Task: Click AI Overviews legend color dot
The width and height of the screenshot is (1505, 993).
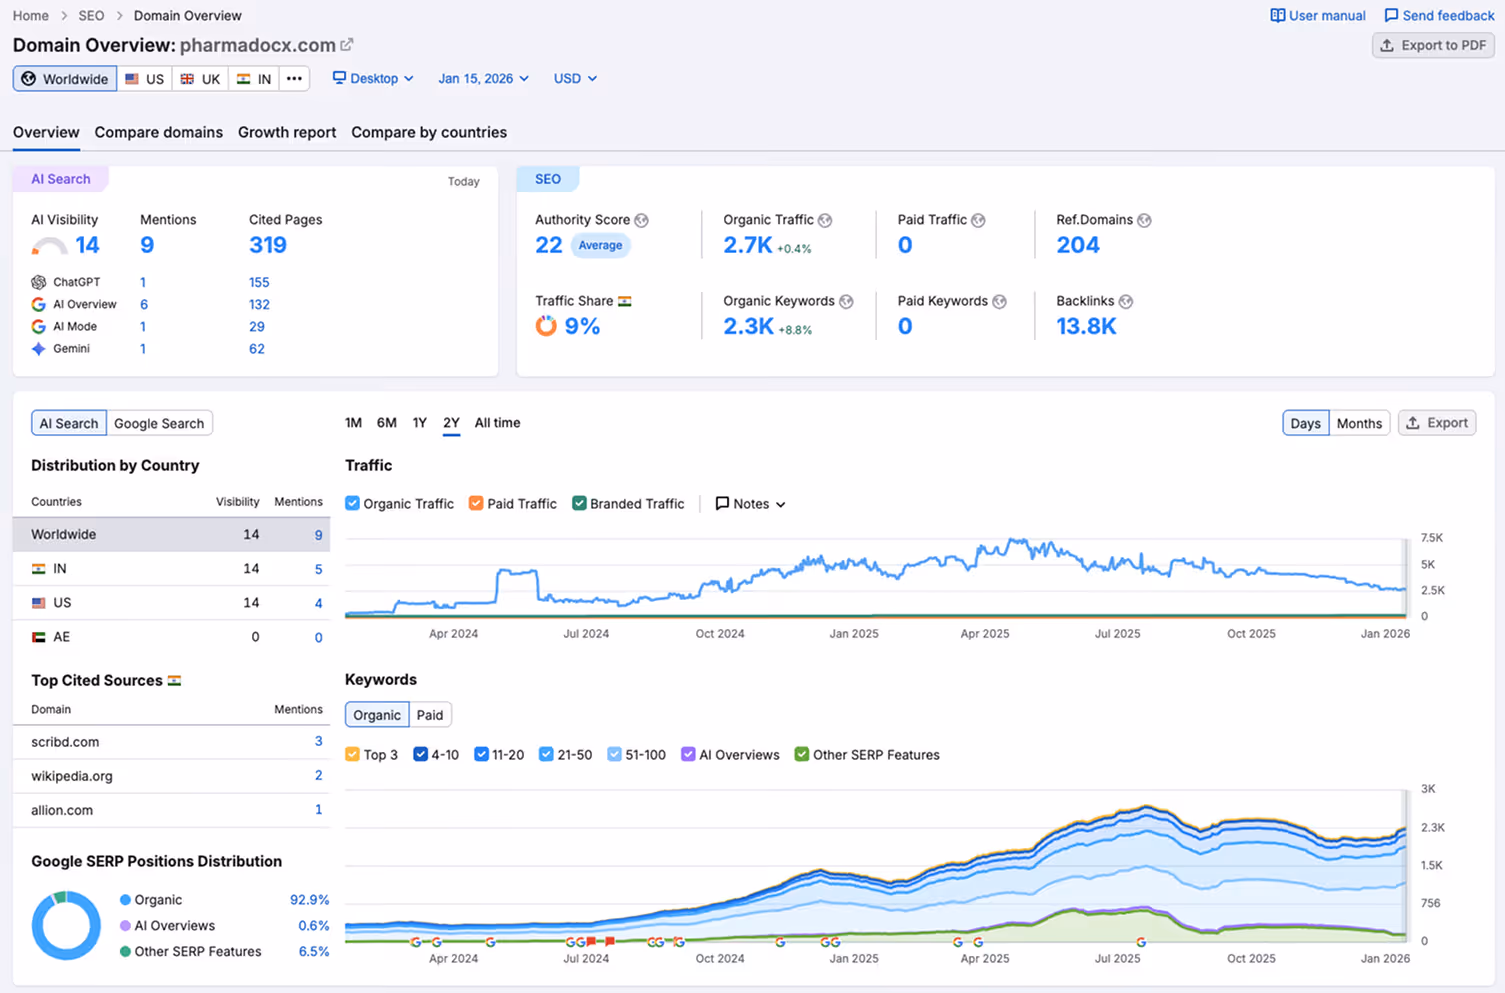Action: point(125,926)
